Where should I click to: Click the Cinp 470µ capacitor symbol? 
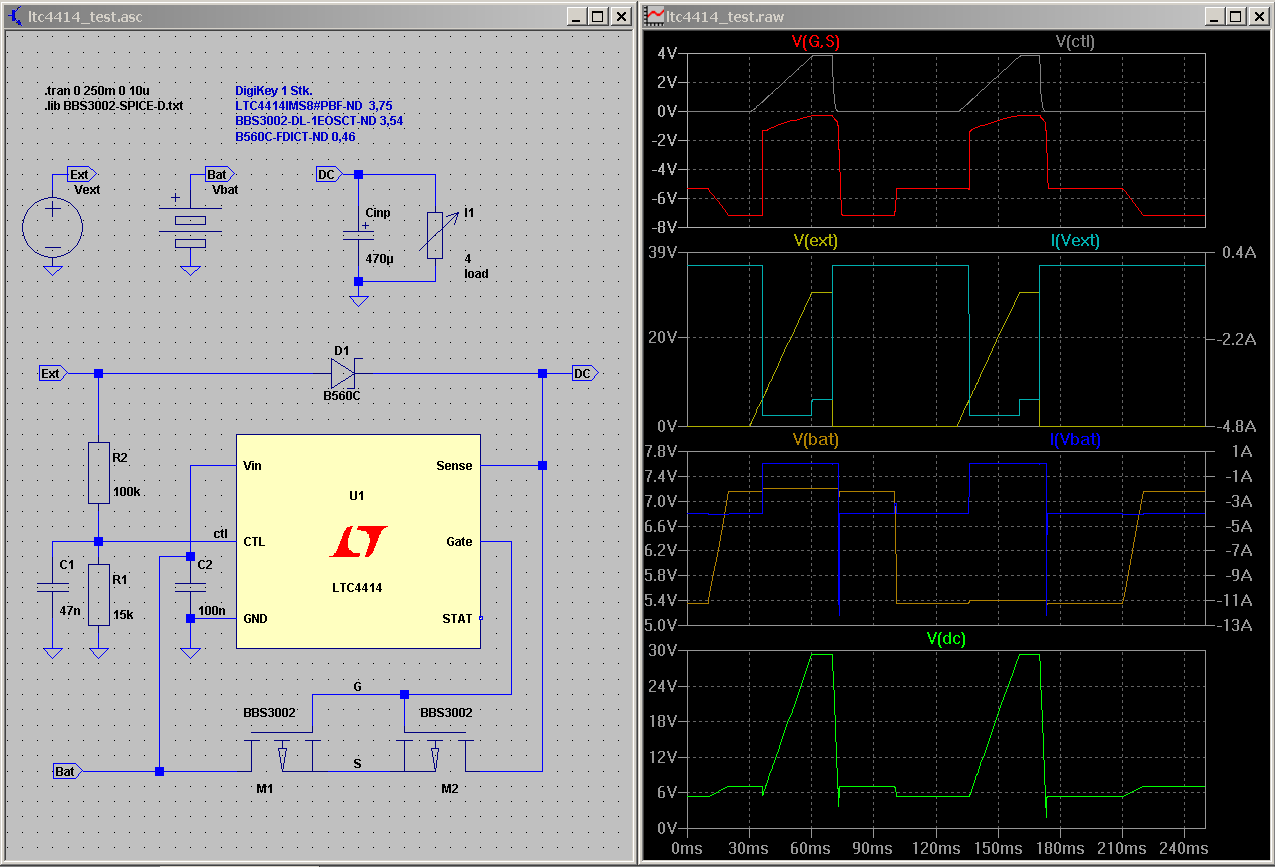point(358,235)
